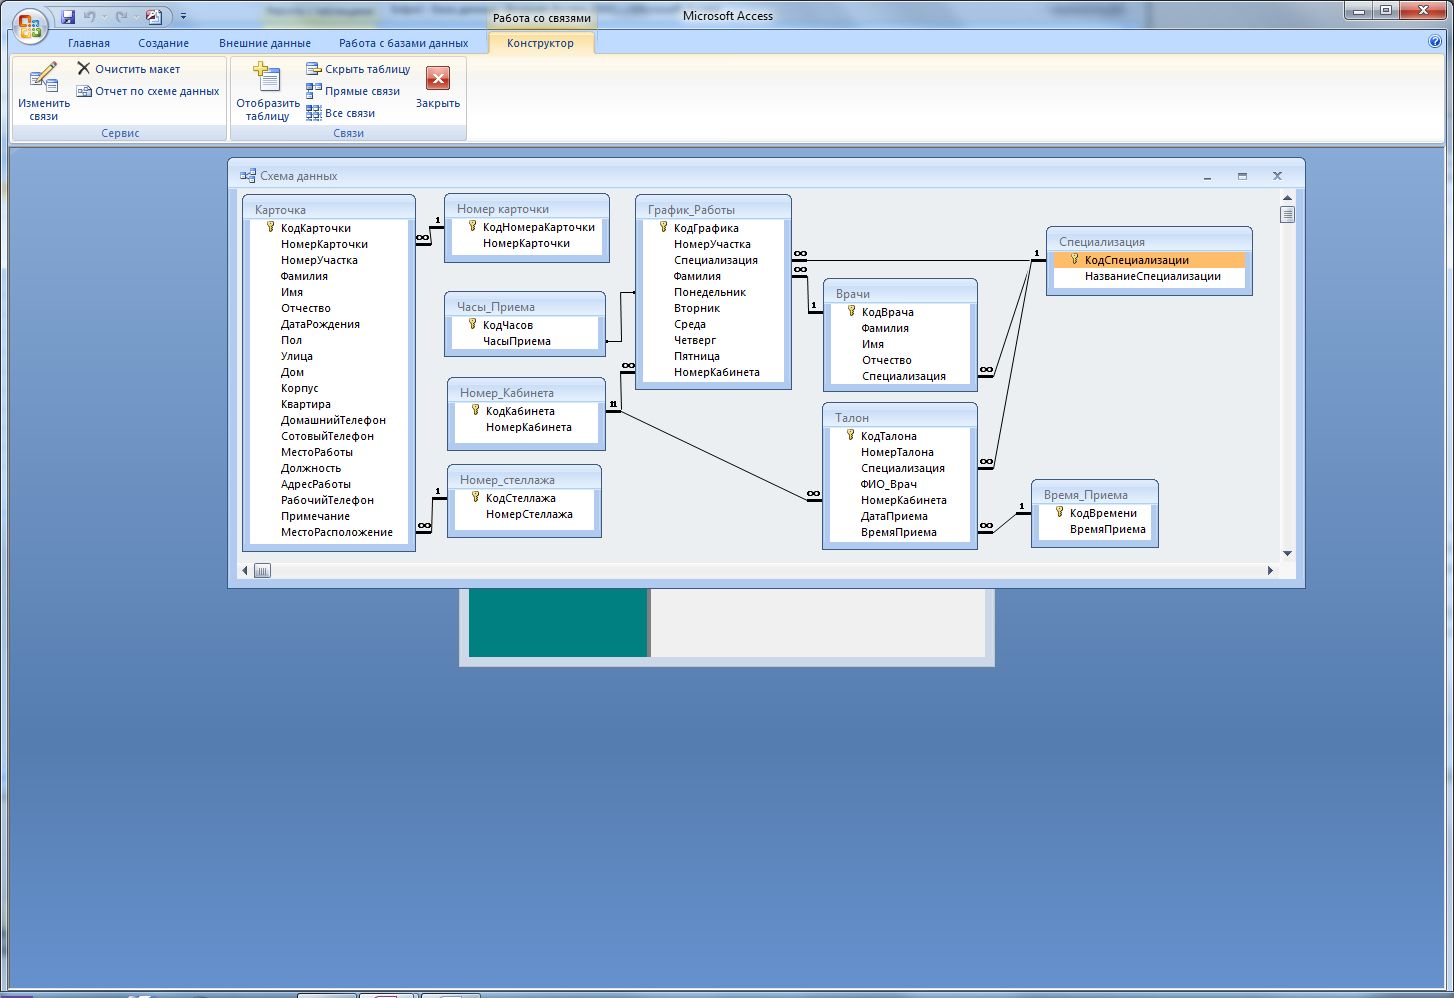Click the Save icon in quick access toolbar

[x=68, y=17]
